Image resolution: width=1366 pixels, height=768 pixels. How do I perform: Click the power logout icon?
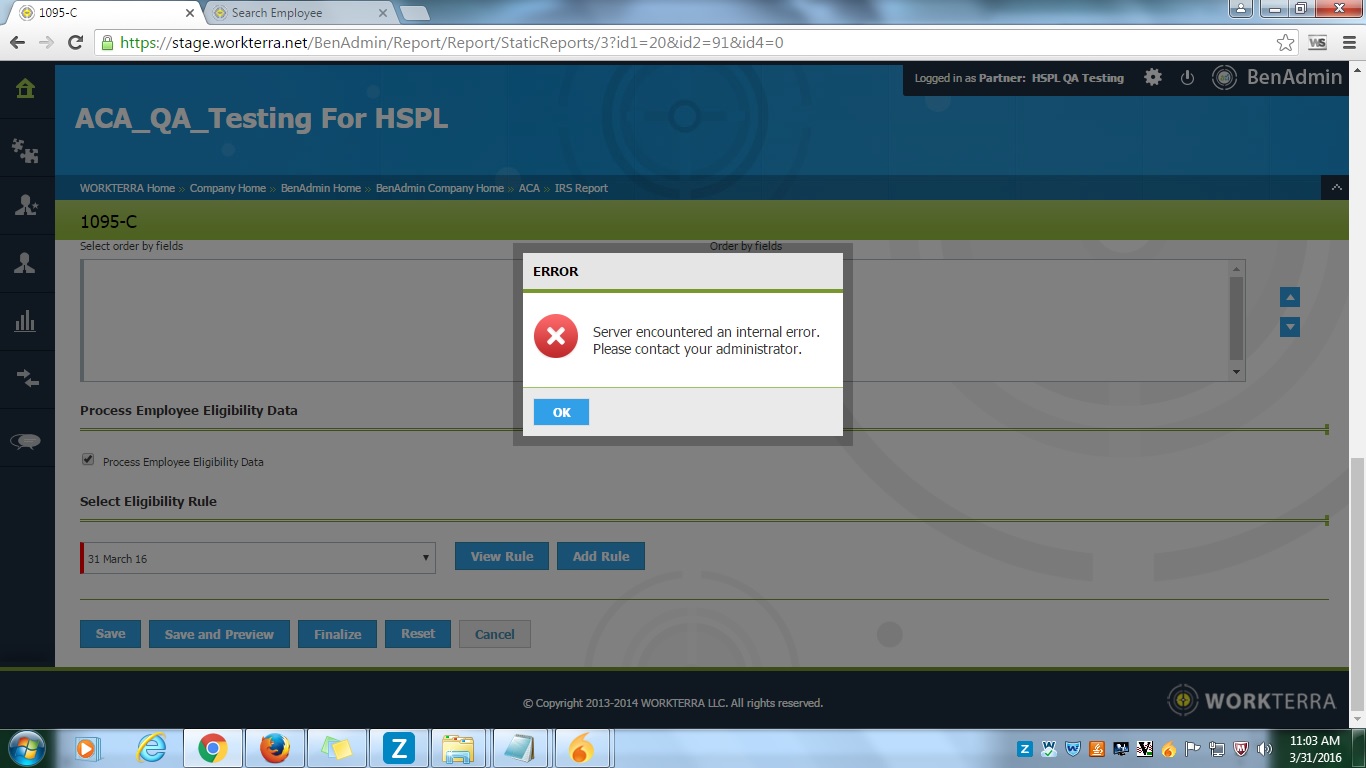pyautogui.click(x=1187, y=78)
